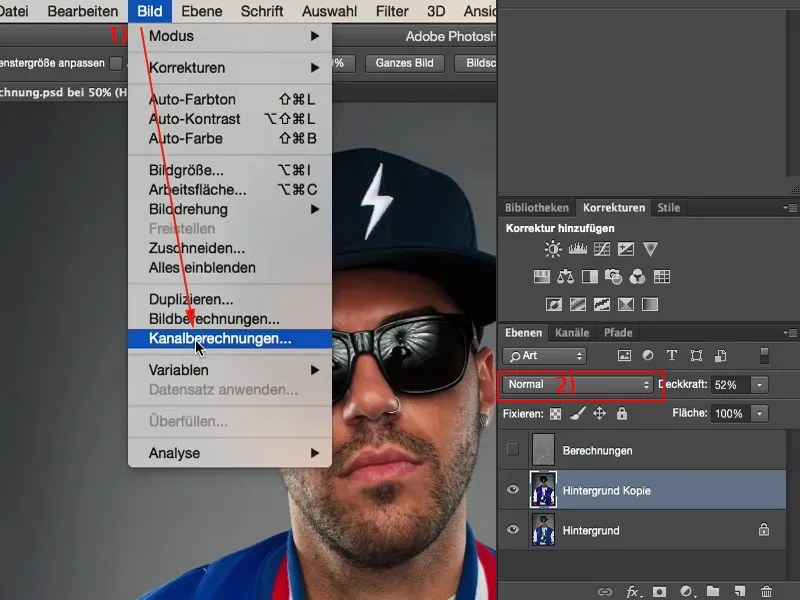Open the Deckkraft slider arrow
The height and width of the screenshot is (600, 800).
(759, 385)
